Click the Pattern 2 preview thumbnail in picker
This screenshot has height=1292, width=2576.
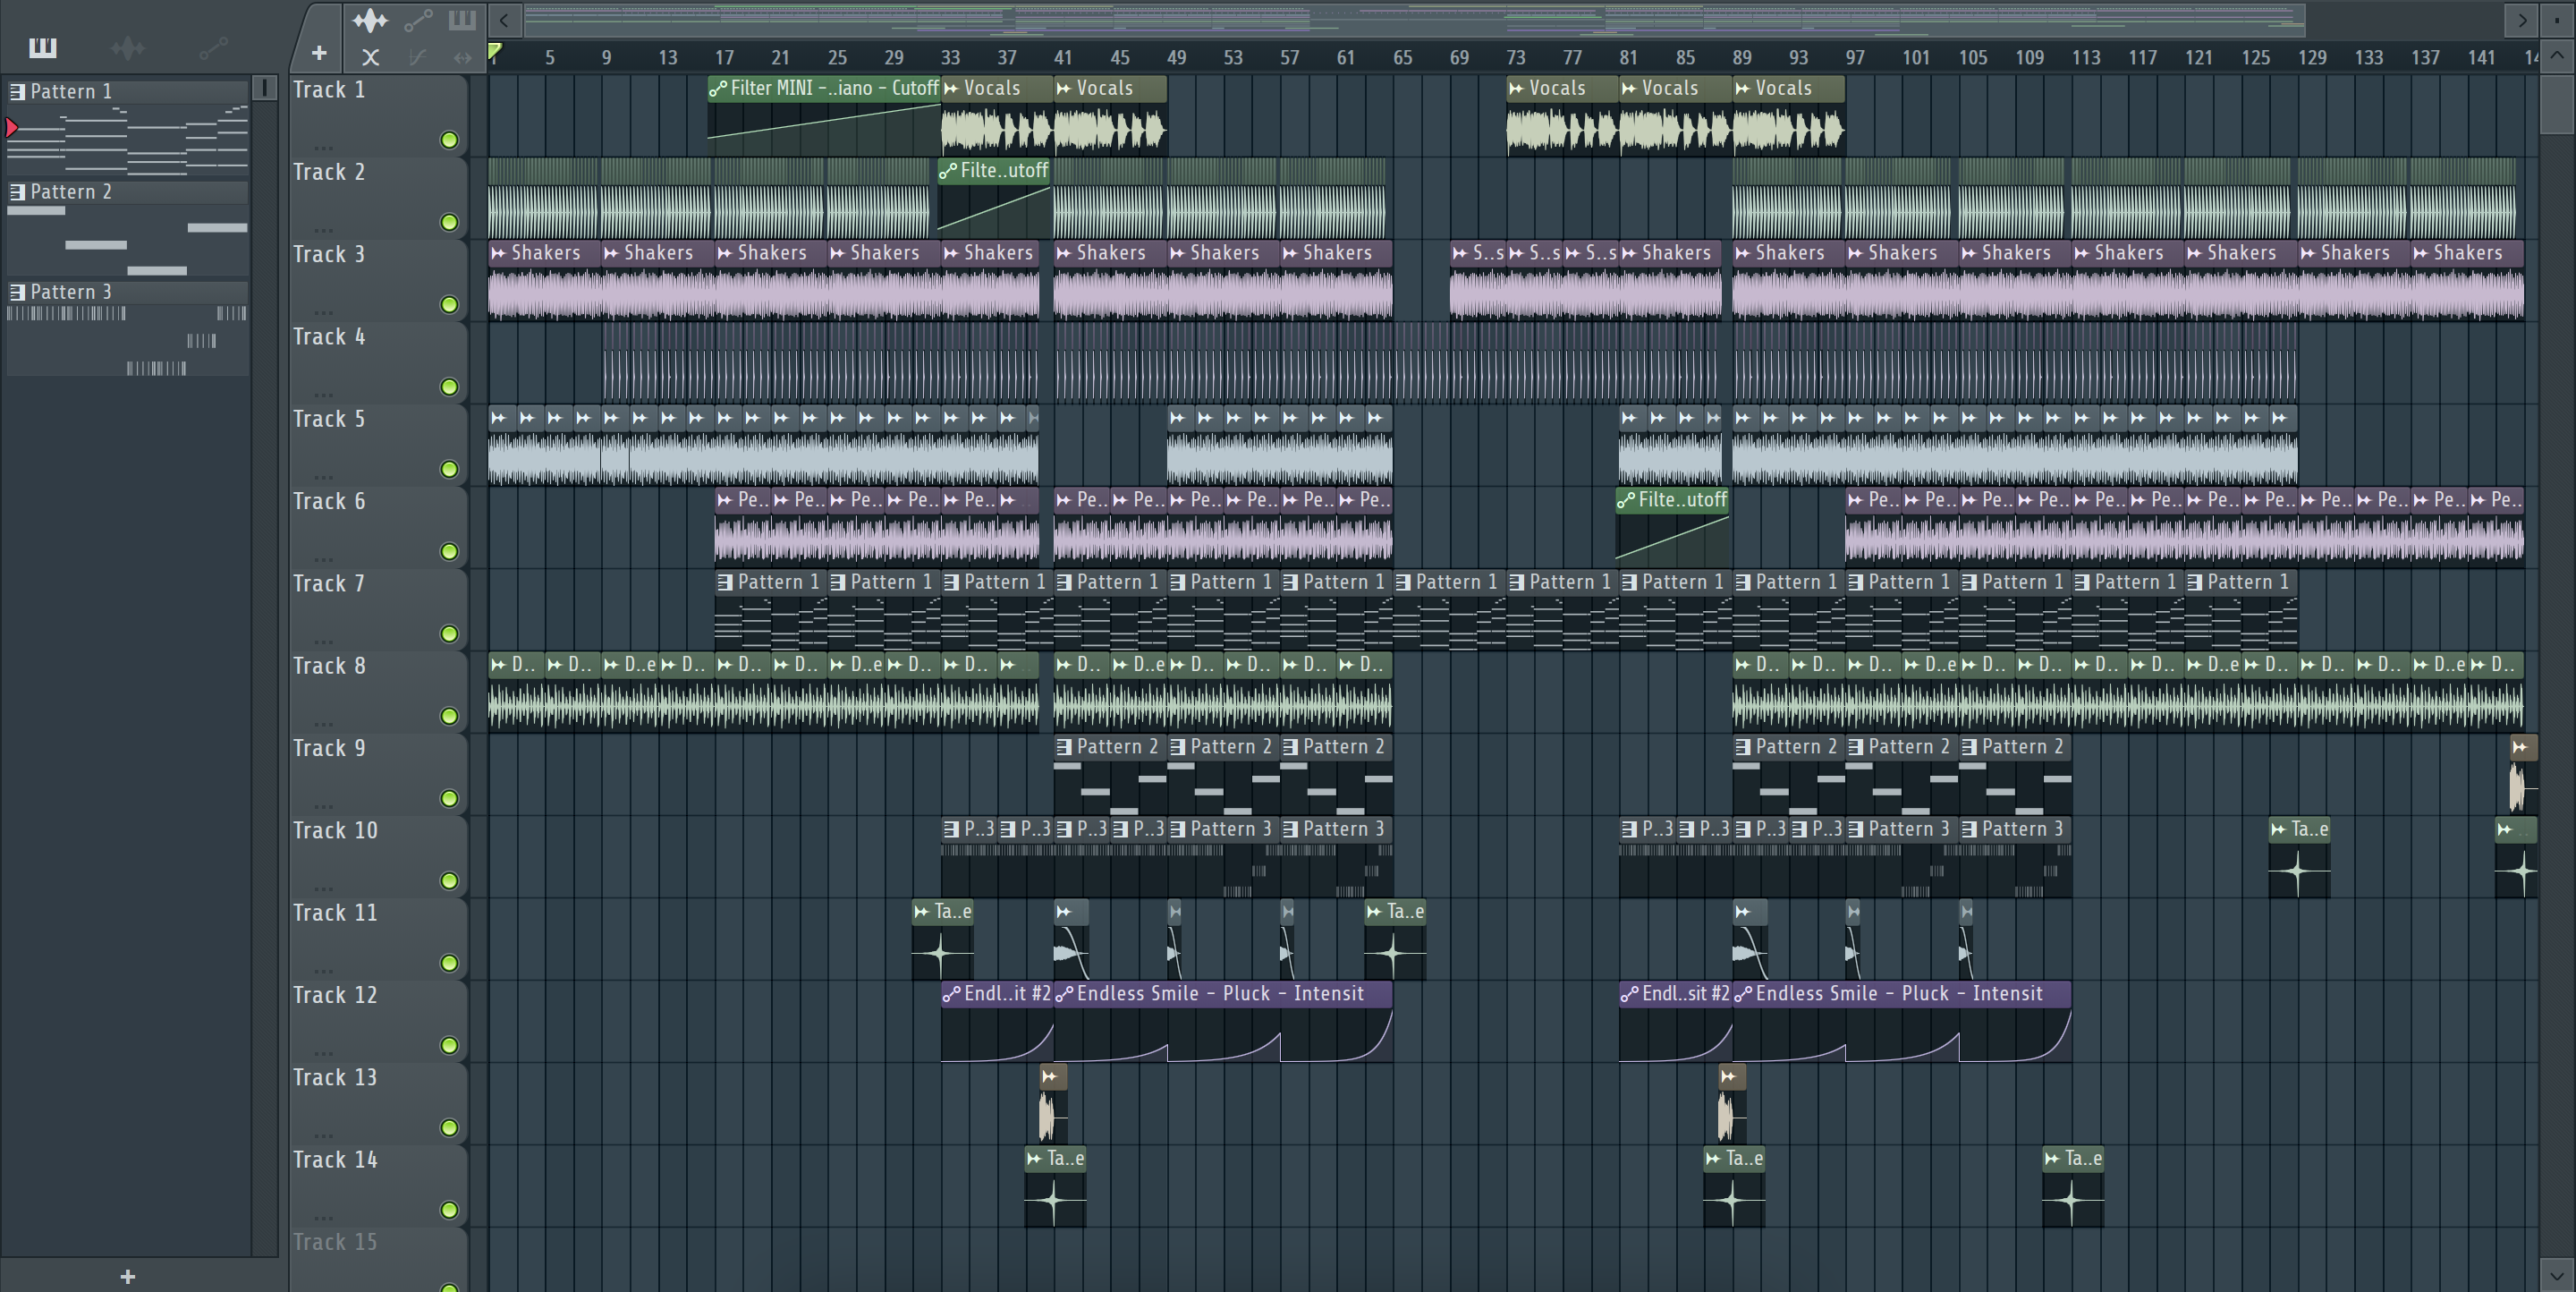point(128,240)
